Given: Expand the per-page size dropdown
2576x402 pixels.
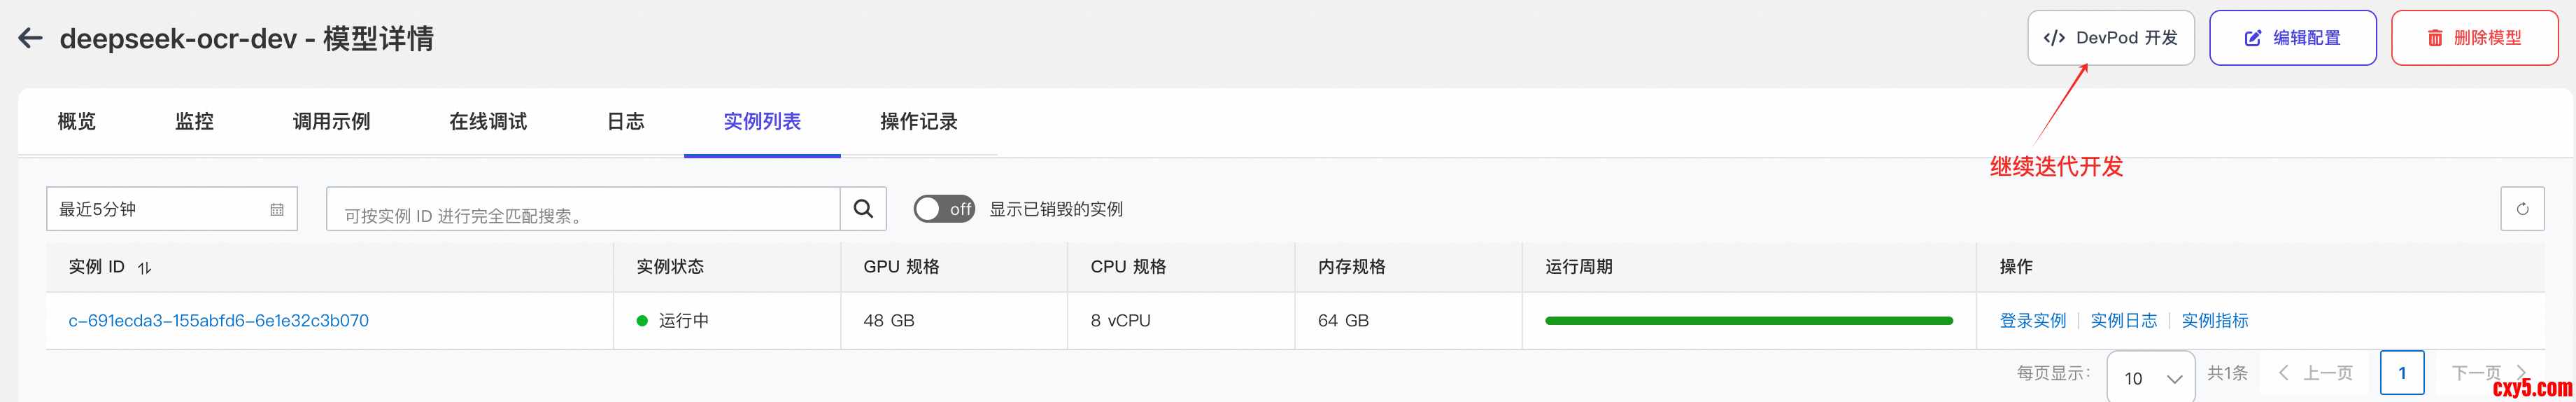Looking at the screenshot, I should point(2151,378).
